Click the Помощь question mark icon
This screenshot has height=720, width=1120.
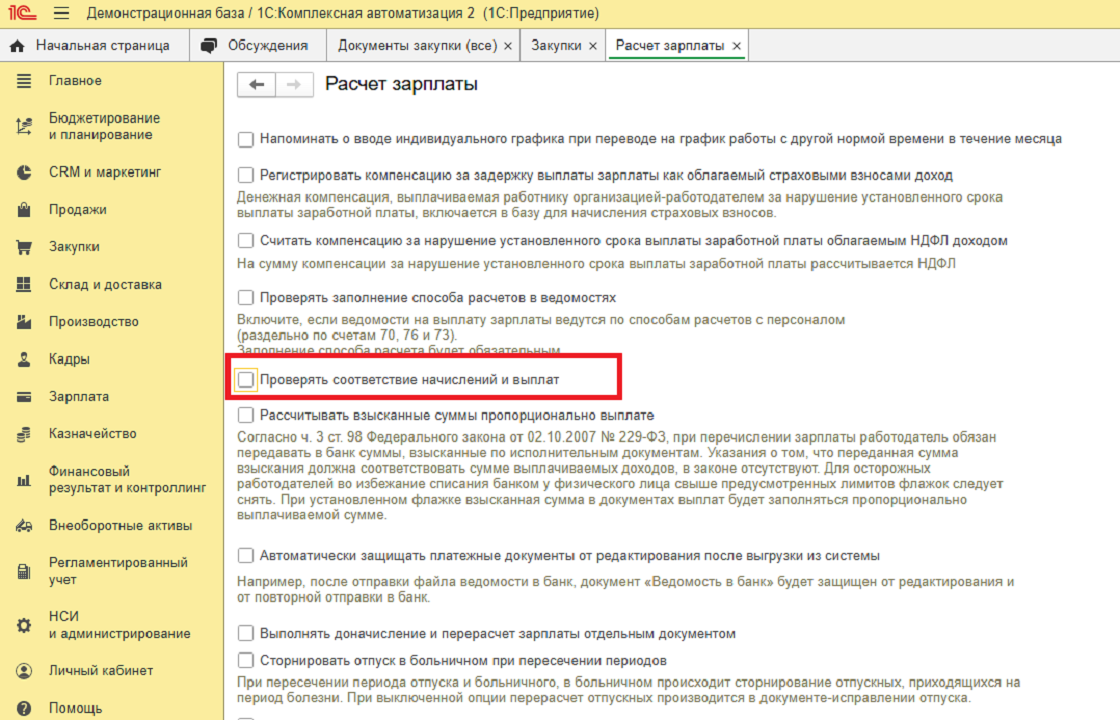[24, 708]
